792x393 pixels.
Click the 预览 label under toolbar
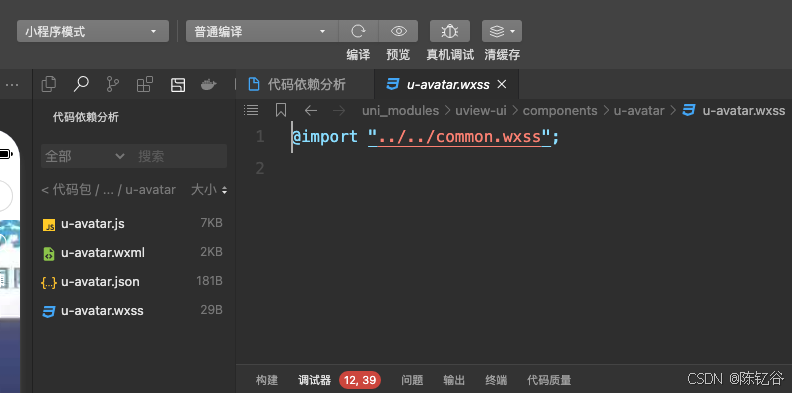pyautogui.click(x=398, y=55)
